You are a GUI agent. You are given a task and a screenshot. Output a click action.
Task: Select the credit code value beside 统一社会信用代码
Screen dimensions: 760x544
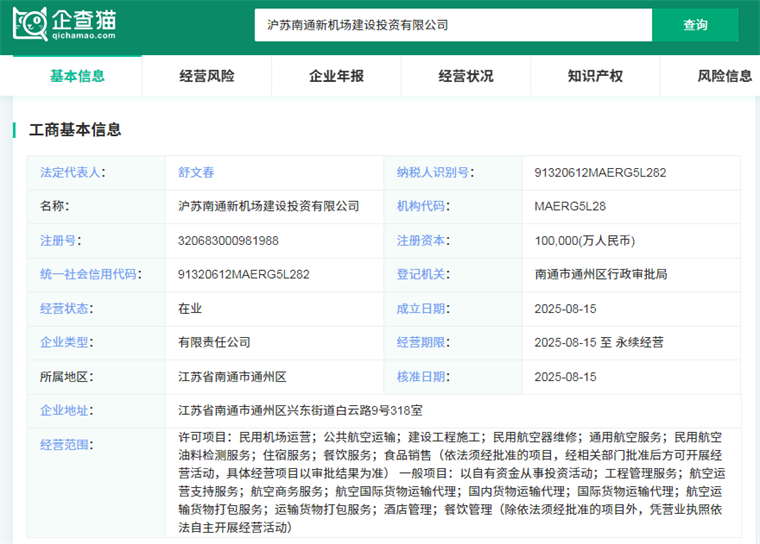click(x=243, y=274)
